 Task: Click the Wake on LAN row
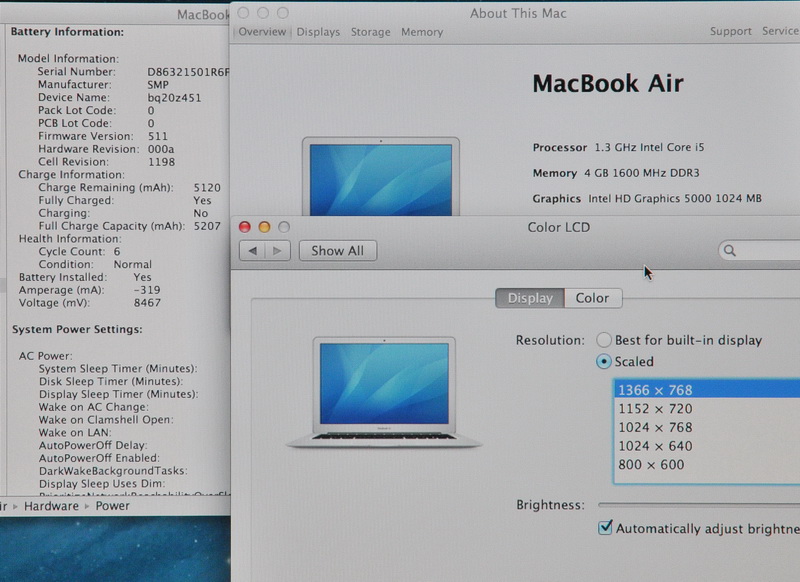75,433
